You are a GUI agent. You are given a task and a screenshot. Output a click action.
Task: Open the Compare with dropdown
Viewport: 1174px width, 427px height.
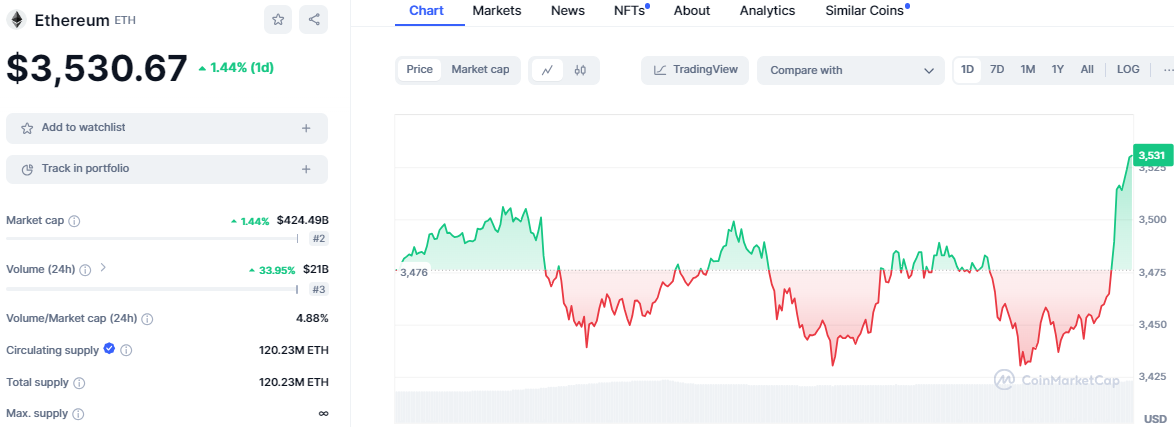tap(851, 70)
